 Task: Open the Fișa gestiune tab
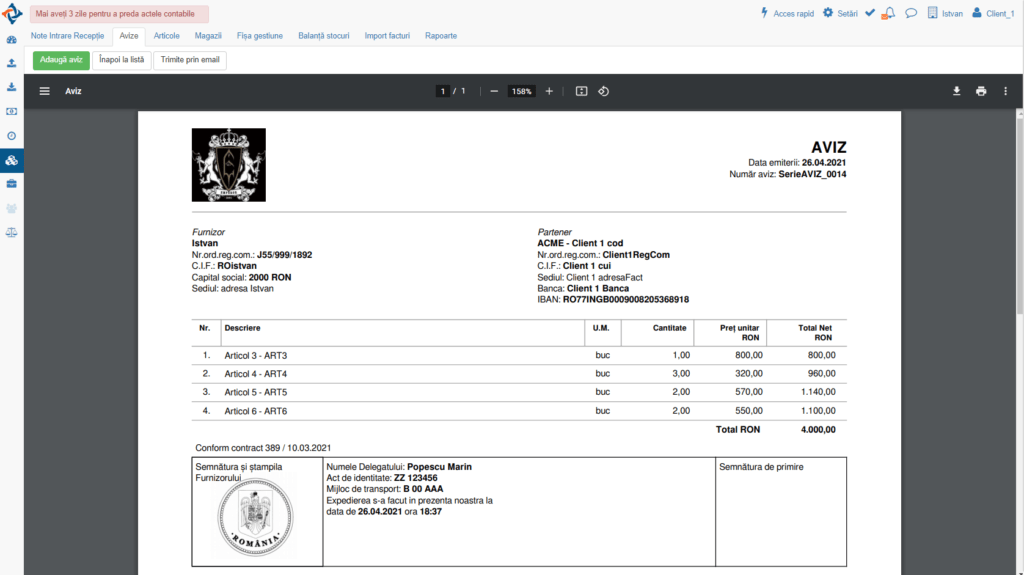(x=259, y=36)
